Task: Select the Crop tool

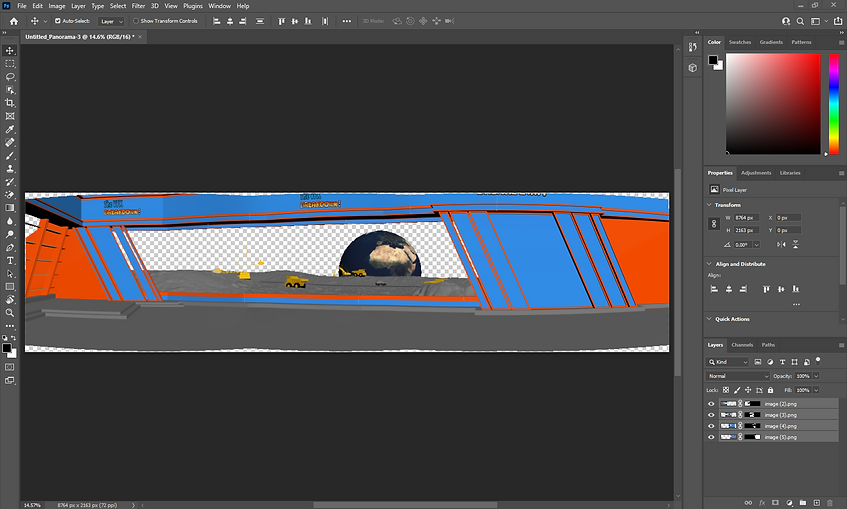Action: [x=10, y=103]
